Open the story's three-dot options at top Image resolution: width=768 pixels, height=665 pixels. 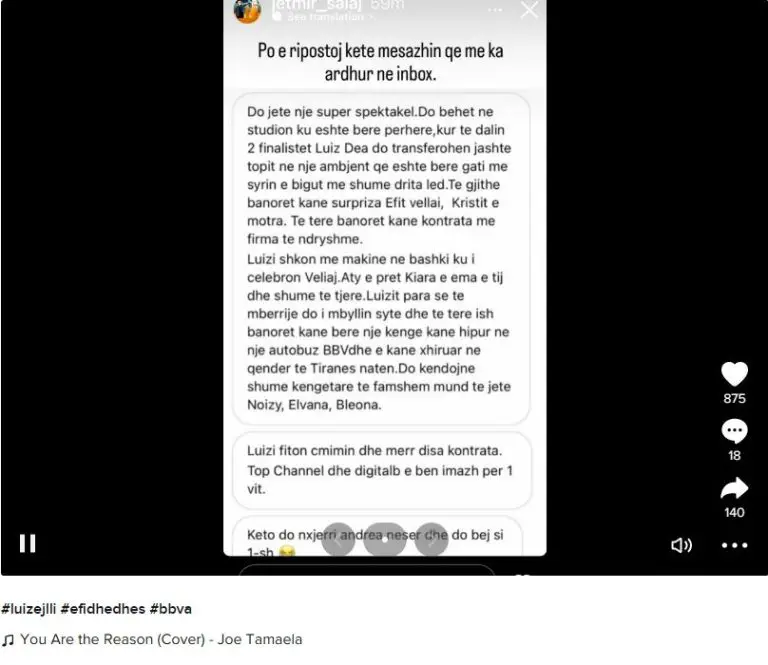click(495, 10)
